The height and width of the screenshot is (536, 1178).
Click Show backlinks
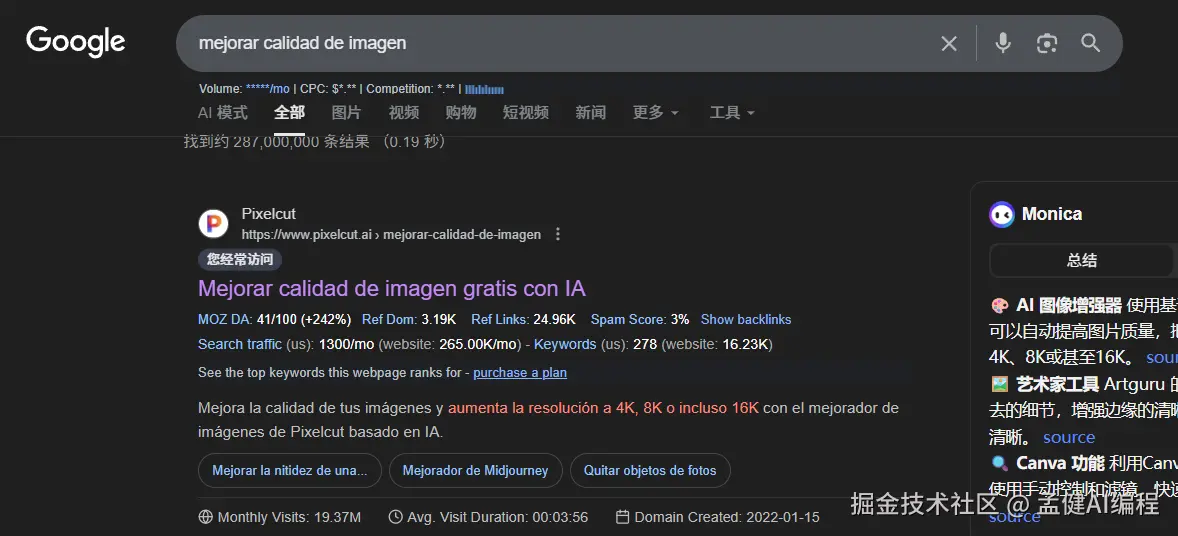coord(746,319)
